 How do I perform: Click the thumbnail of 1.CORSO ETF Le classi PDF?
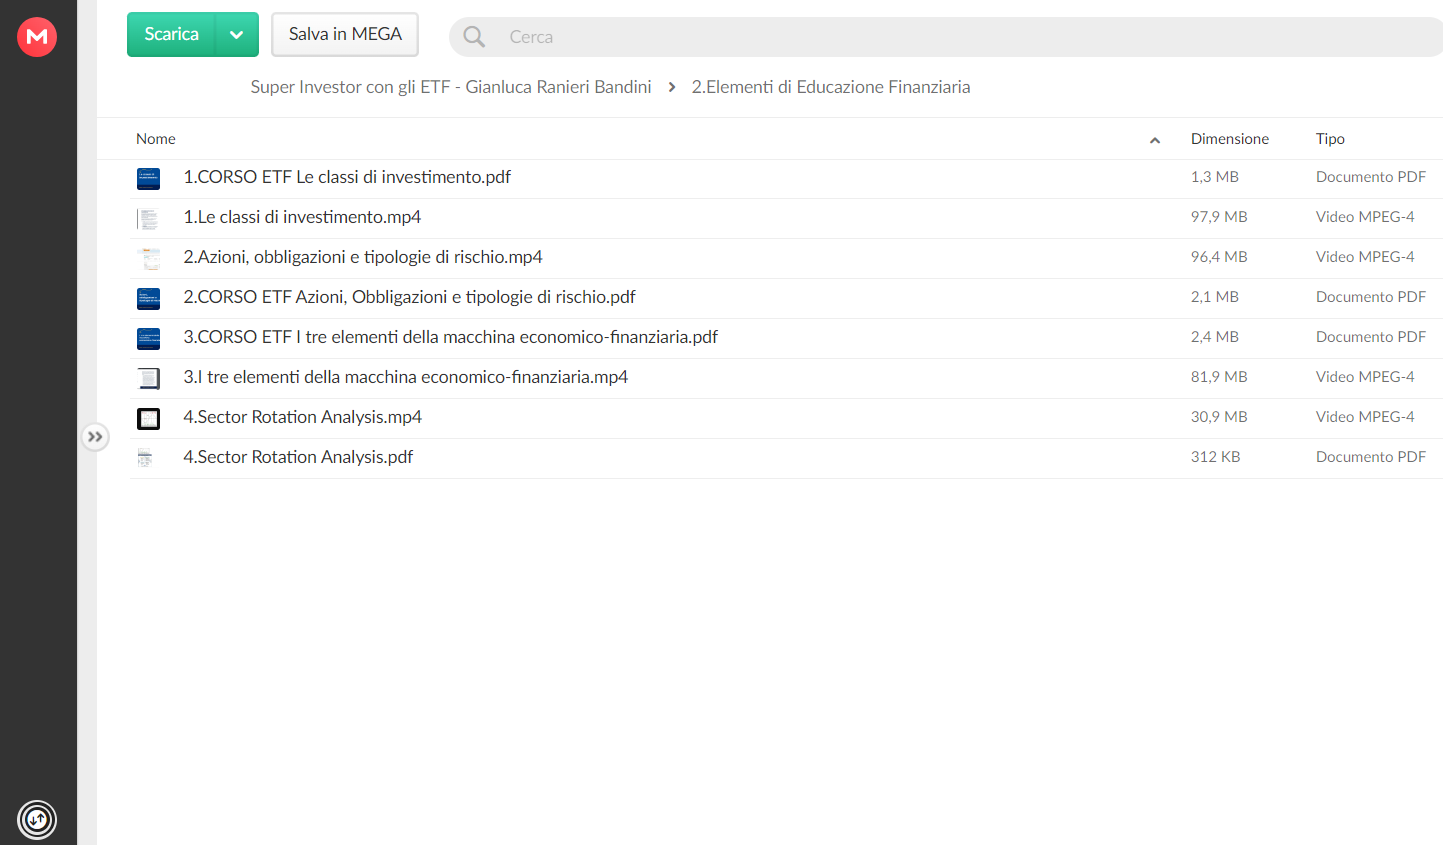click(x=148, y=179)
